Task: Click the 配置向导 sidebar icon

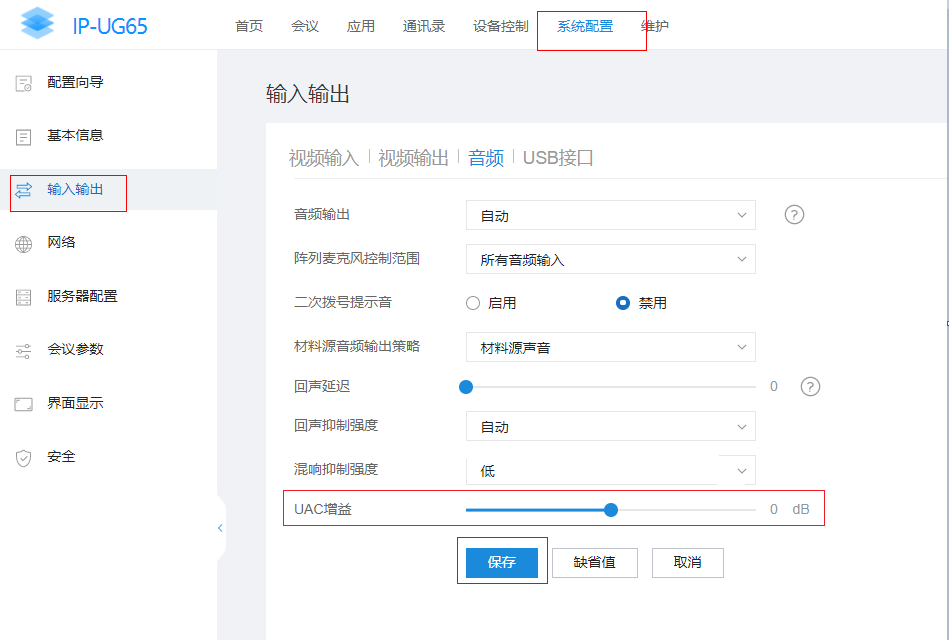Action: 24,83
